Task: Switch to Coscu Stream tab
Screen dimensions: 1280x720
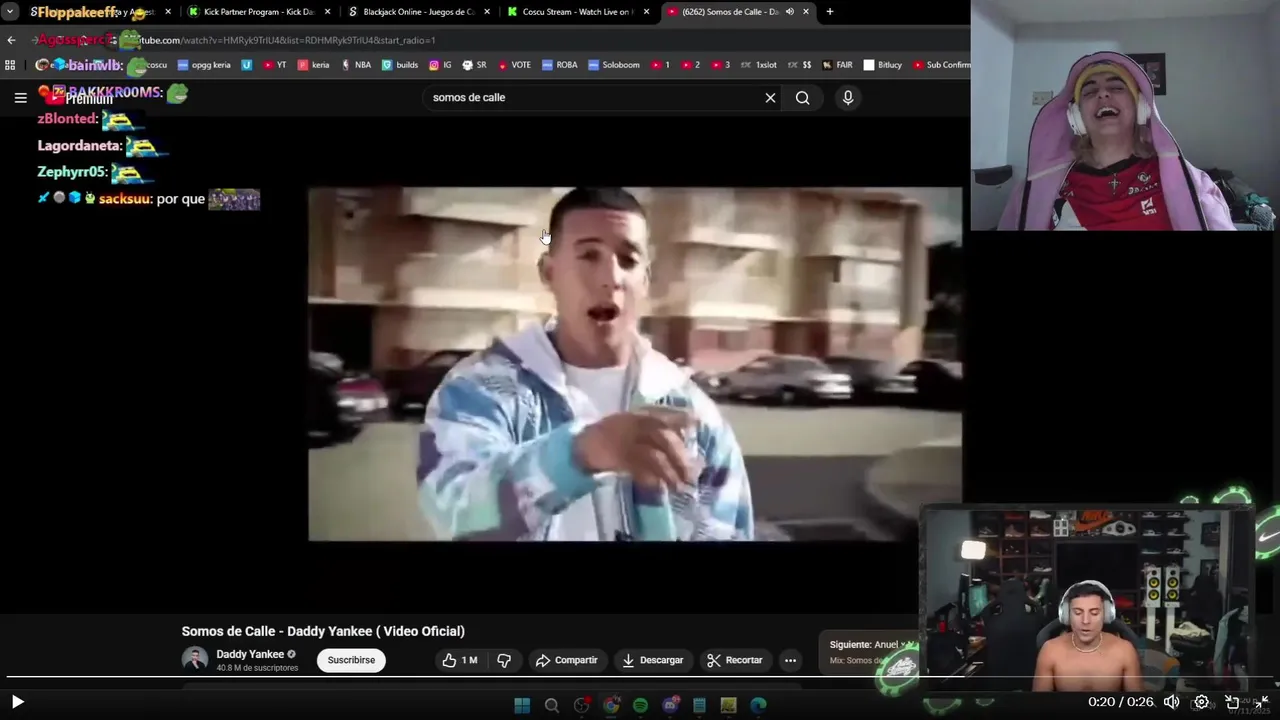Action: click(577, 12)
